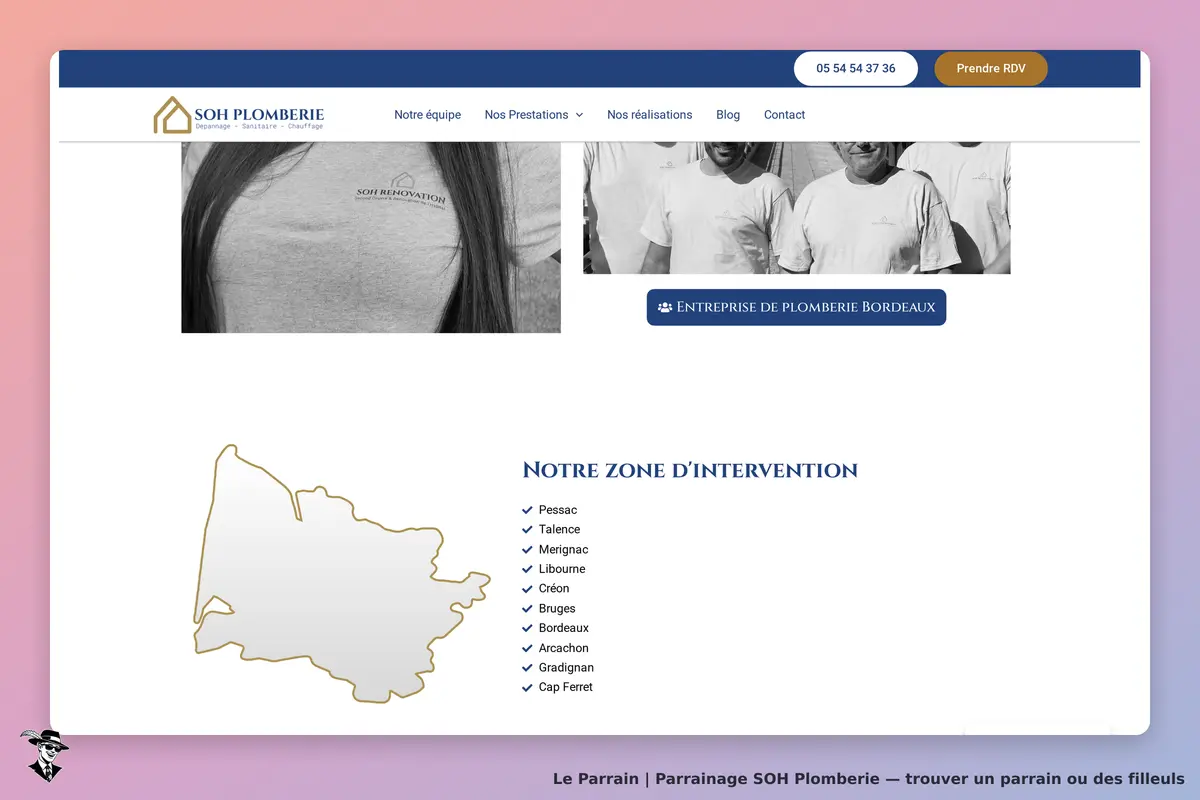This screenshot has width=1200, height=800.
Task: Click the SOH Plomberie brand name text
Action: point(259,114)
